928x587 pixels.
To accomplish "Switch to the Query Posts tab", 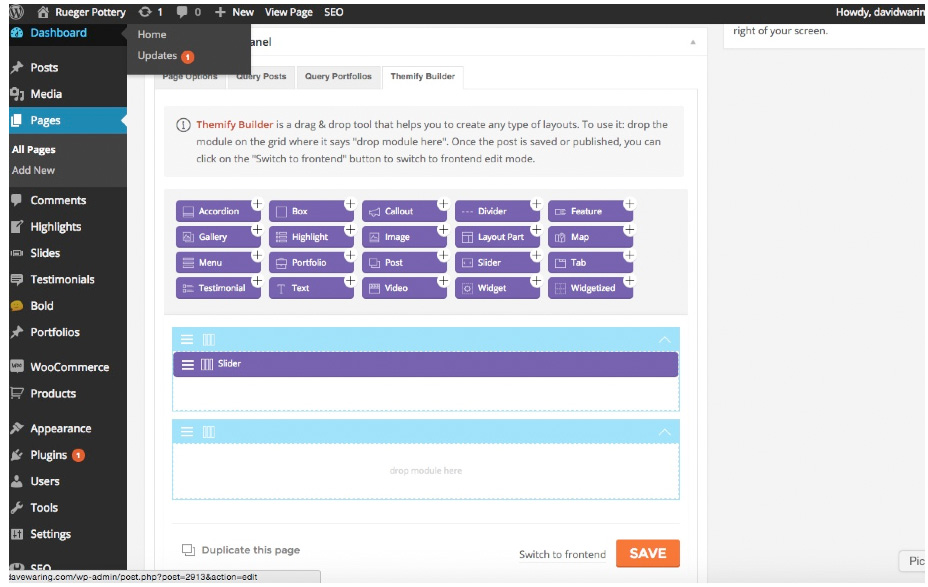I will point(261,77).
